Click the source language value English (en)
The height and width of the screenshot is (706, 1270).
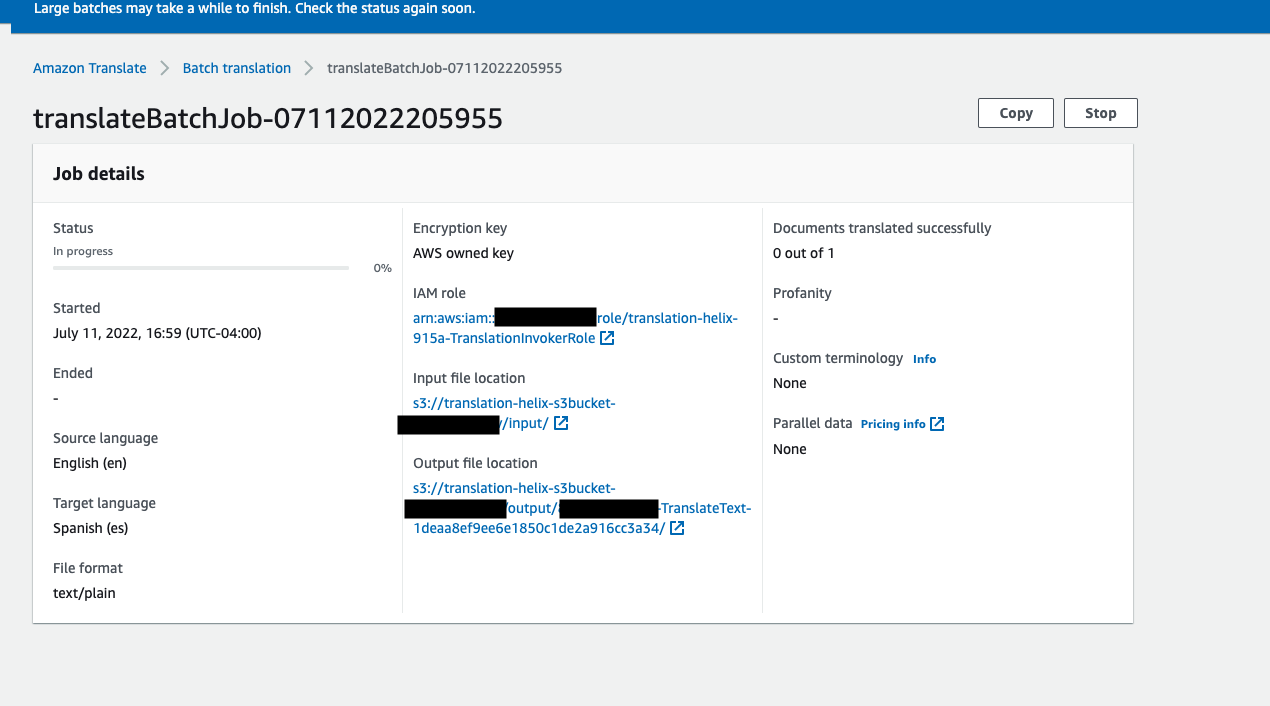point(90,463)
